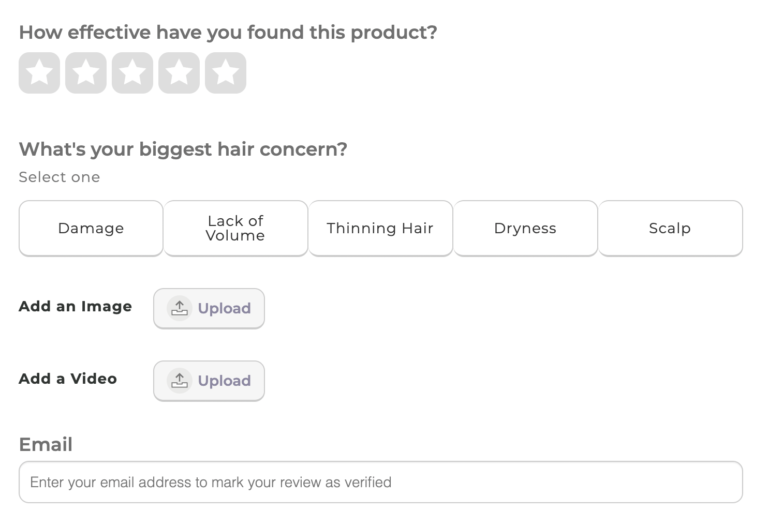Screen dimensions: 768x527
Task: Give a four-star effectiveness rating
Action: click(179, 73)
